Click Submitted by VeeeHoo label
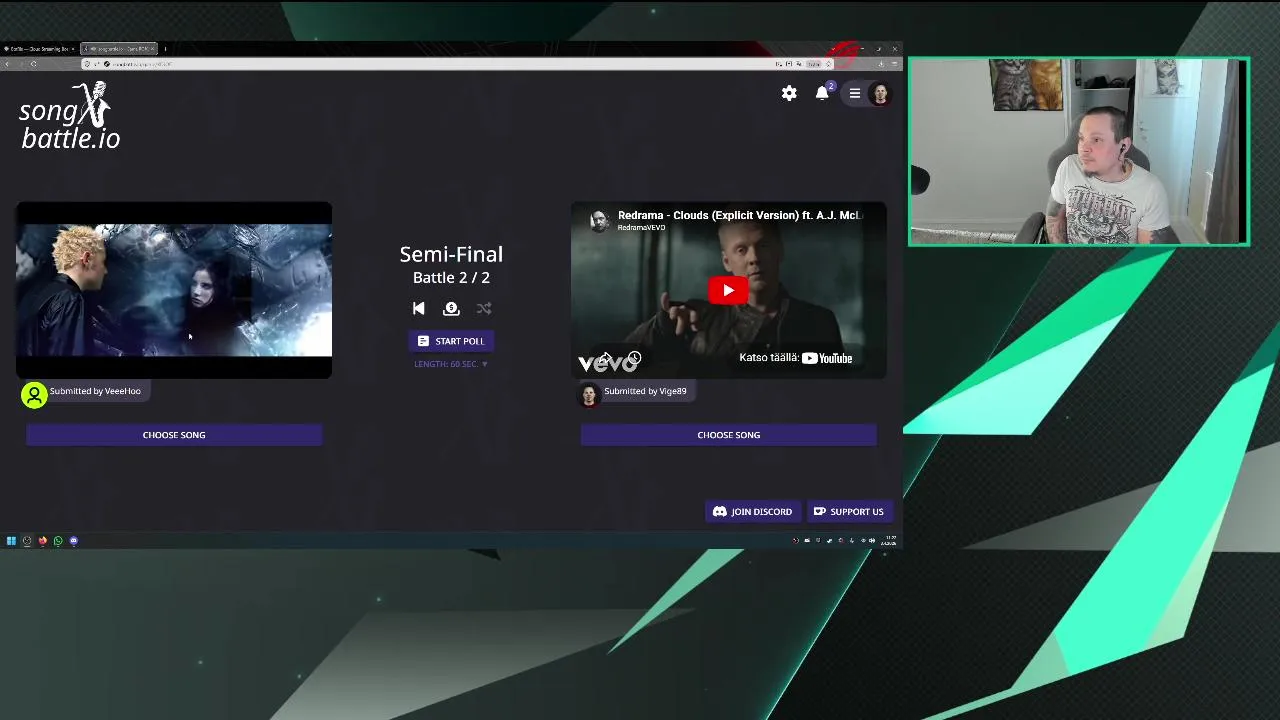Screen dimensions: 1280x720 (x=95, y=391)
